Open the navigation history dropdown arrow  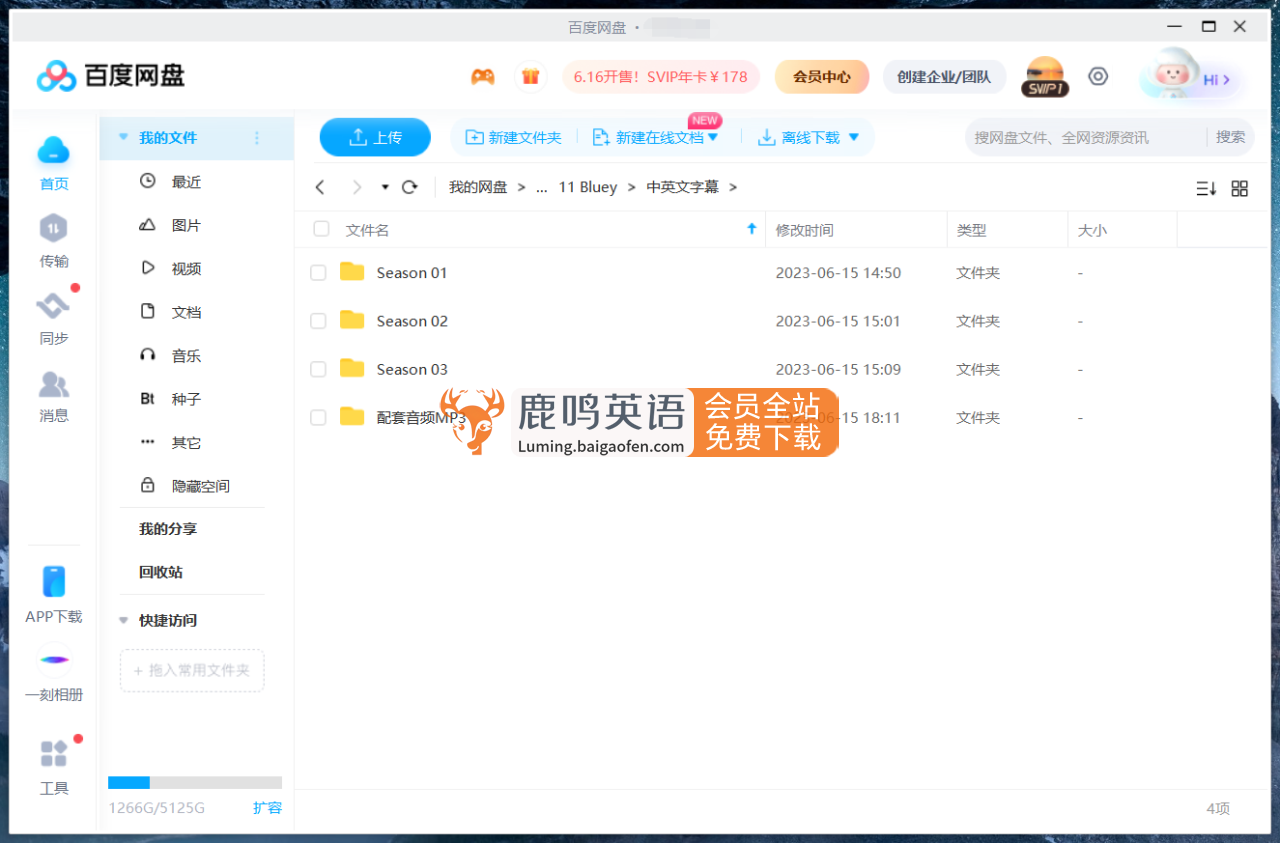tap(385, 187)
